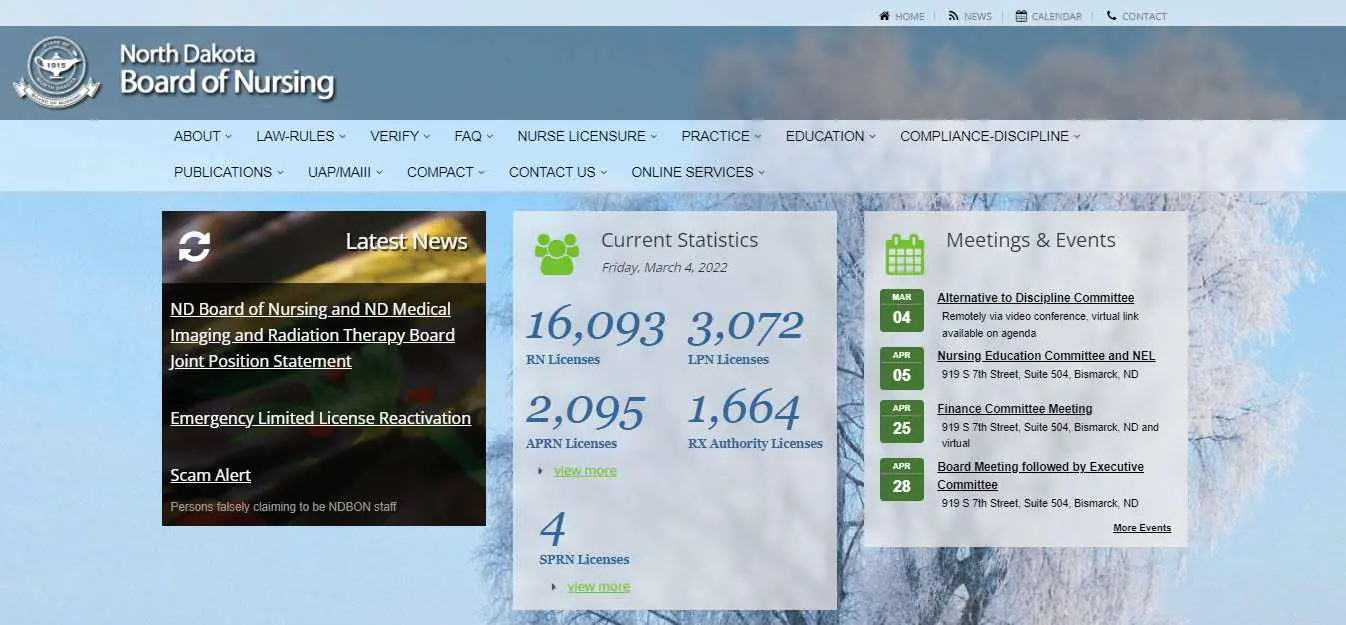Click the phone icon beside CONTACT
The height and width of the screenshot is (625, 1346).
pyautogui.click(x=1112, y=16)
